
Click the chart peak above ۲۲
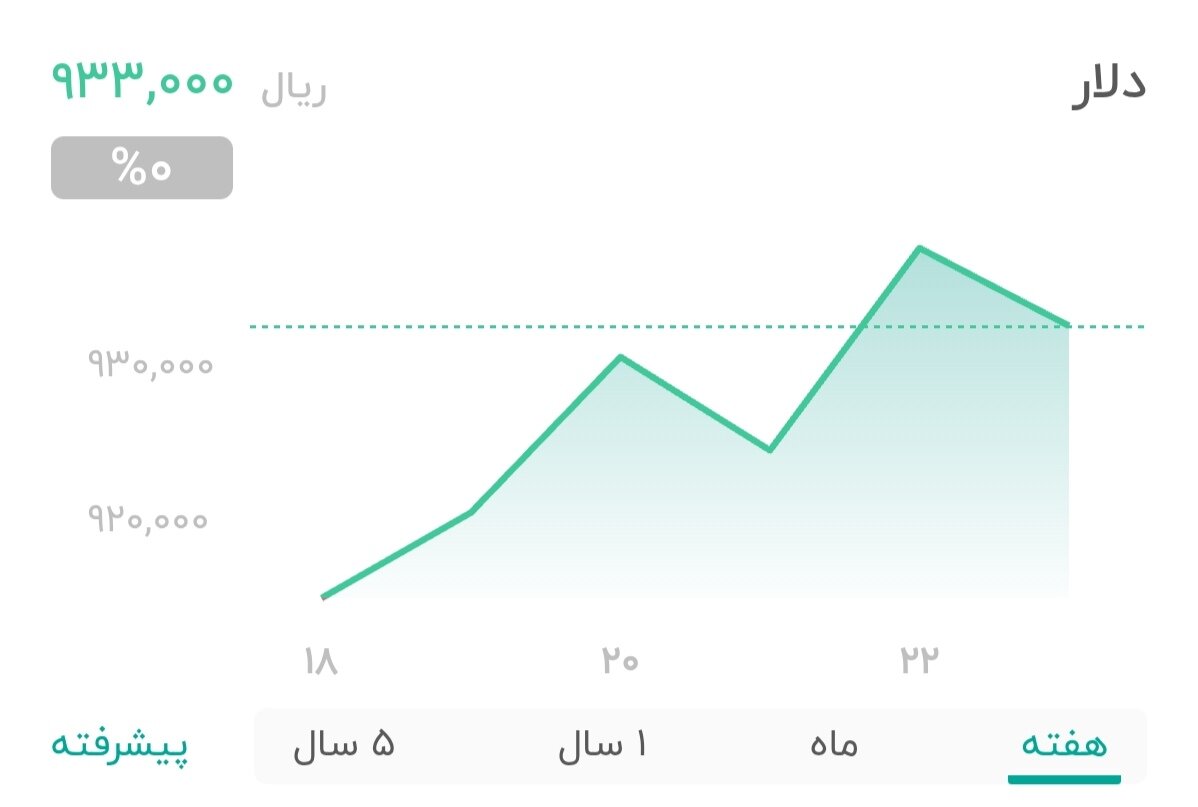[x=921, y=247]
